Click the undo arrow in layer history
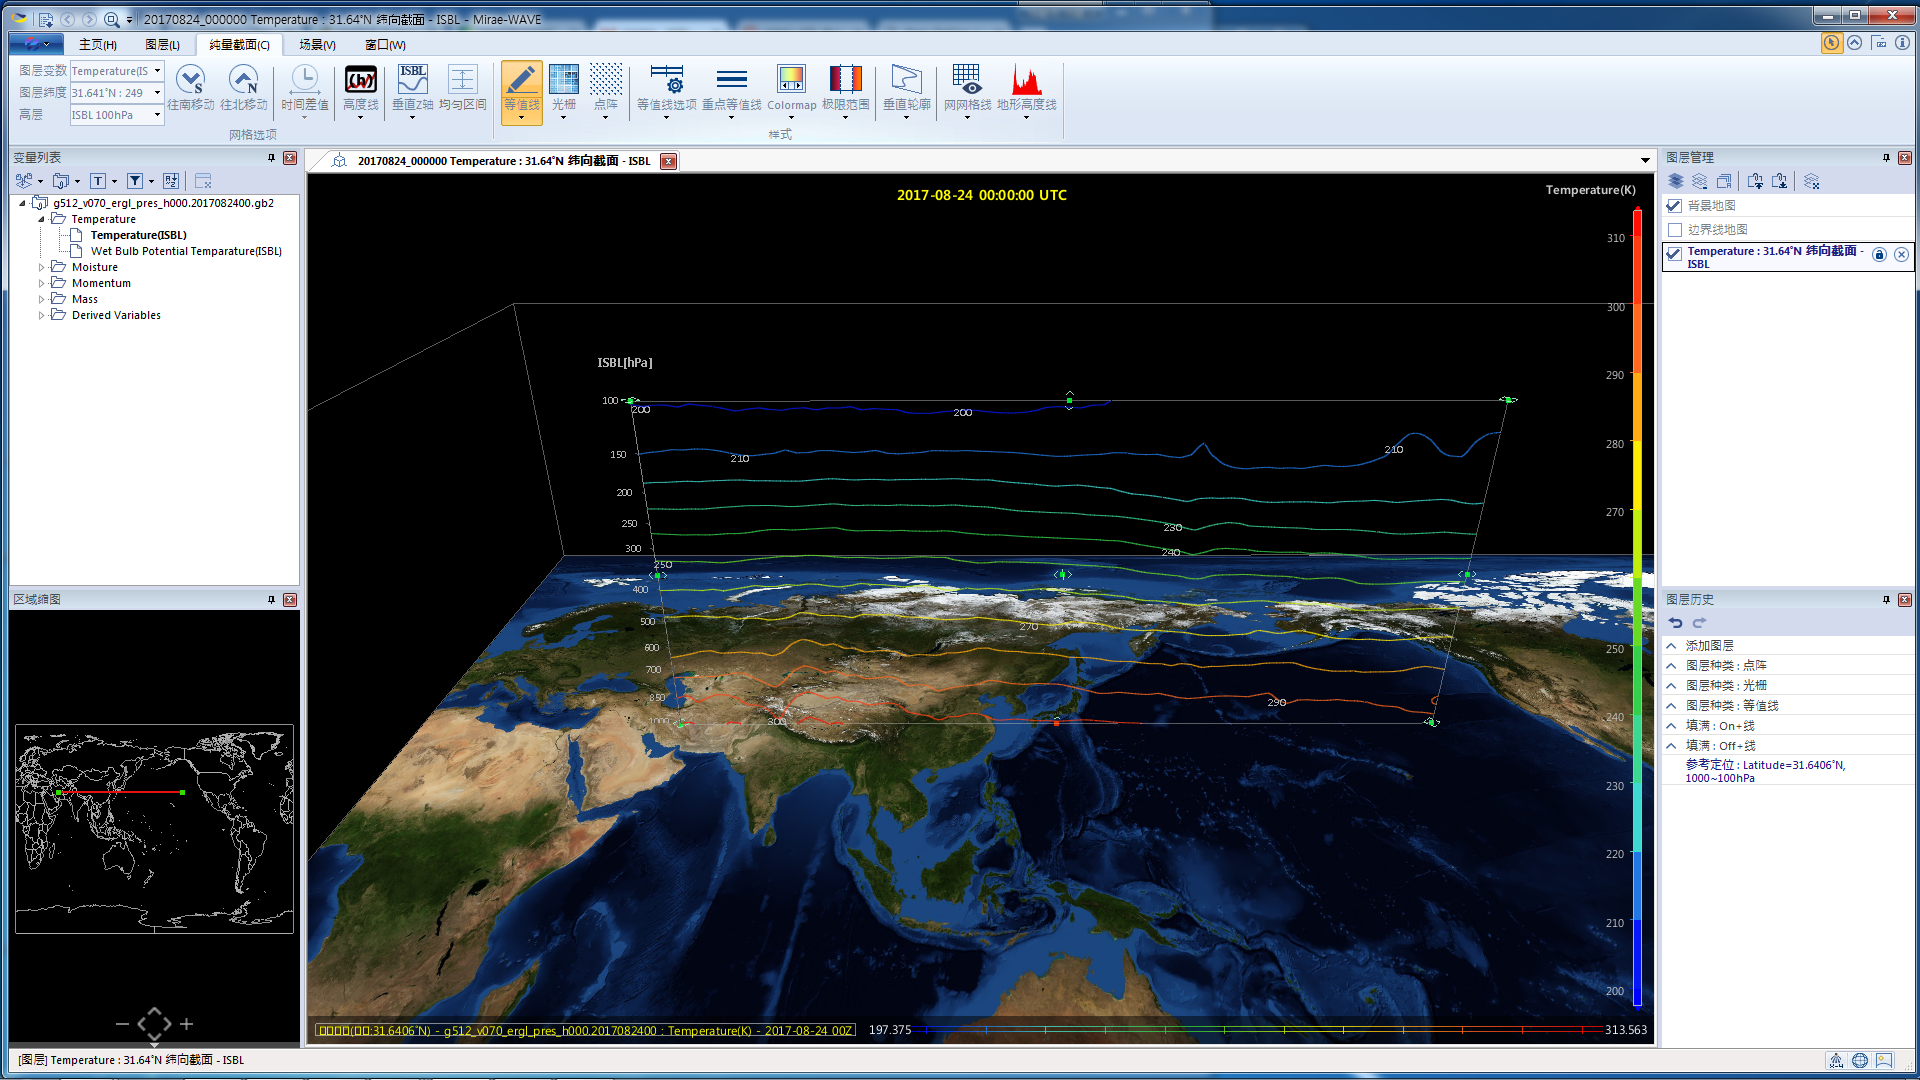The image size is (1920, 1080). (1675, 622)
